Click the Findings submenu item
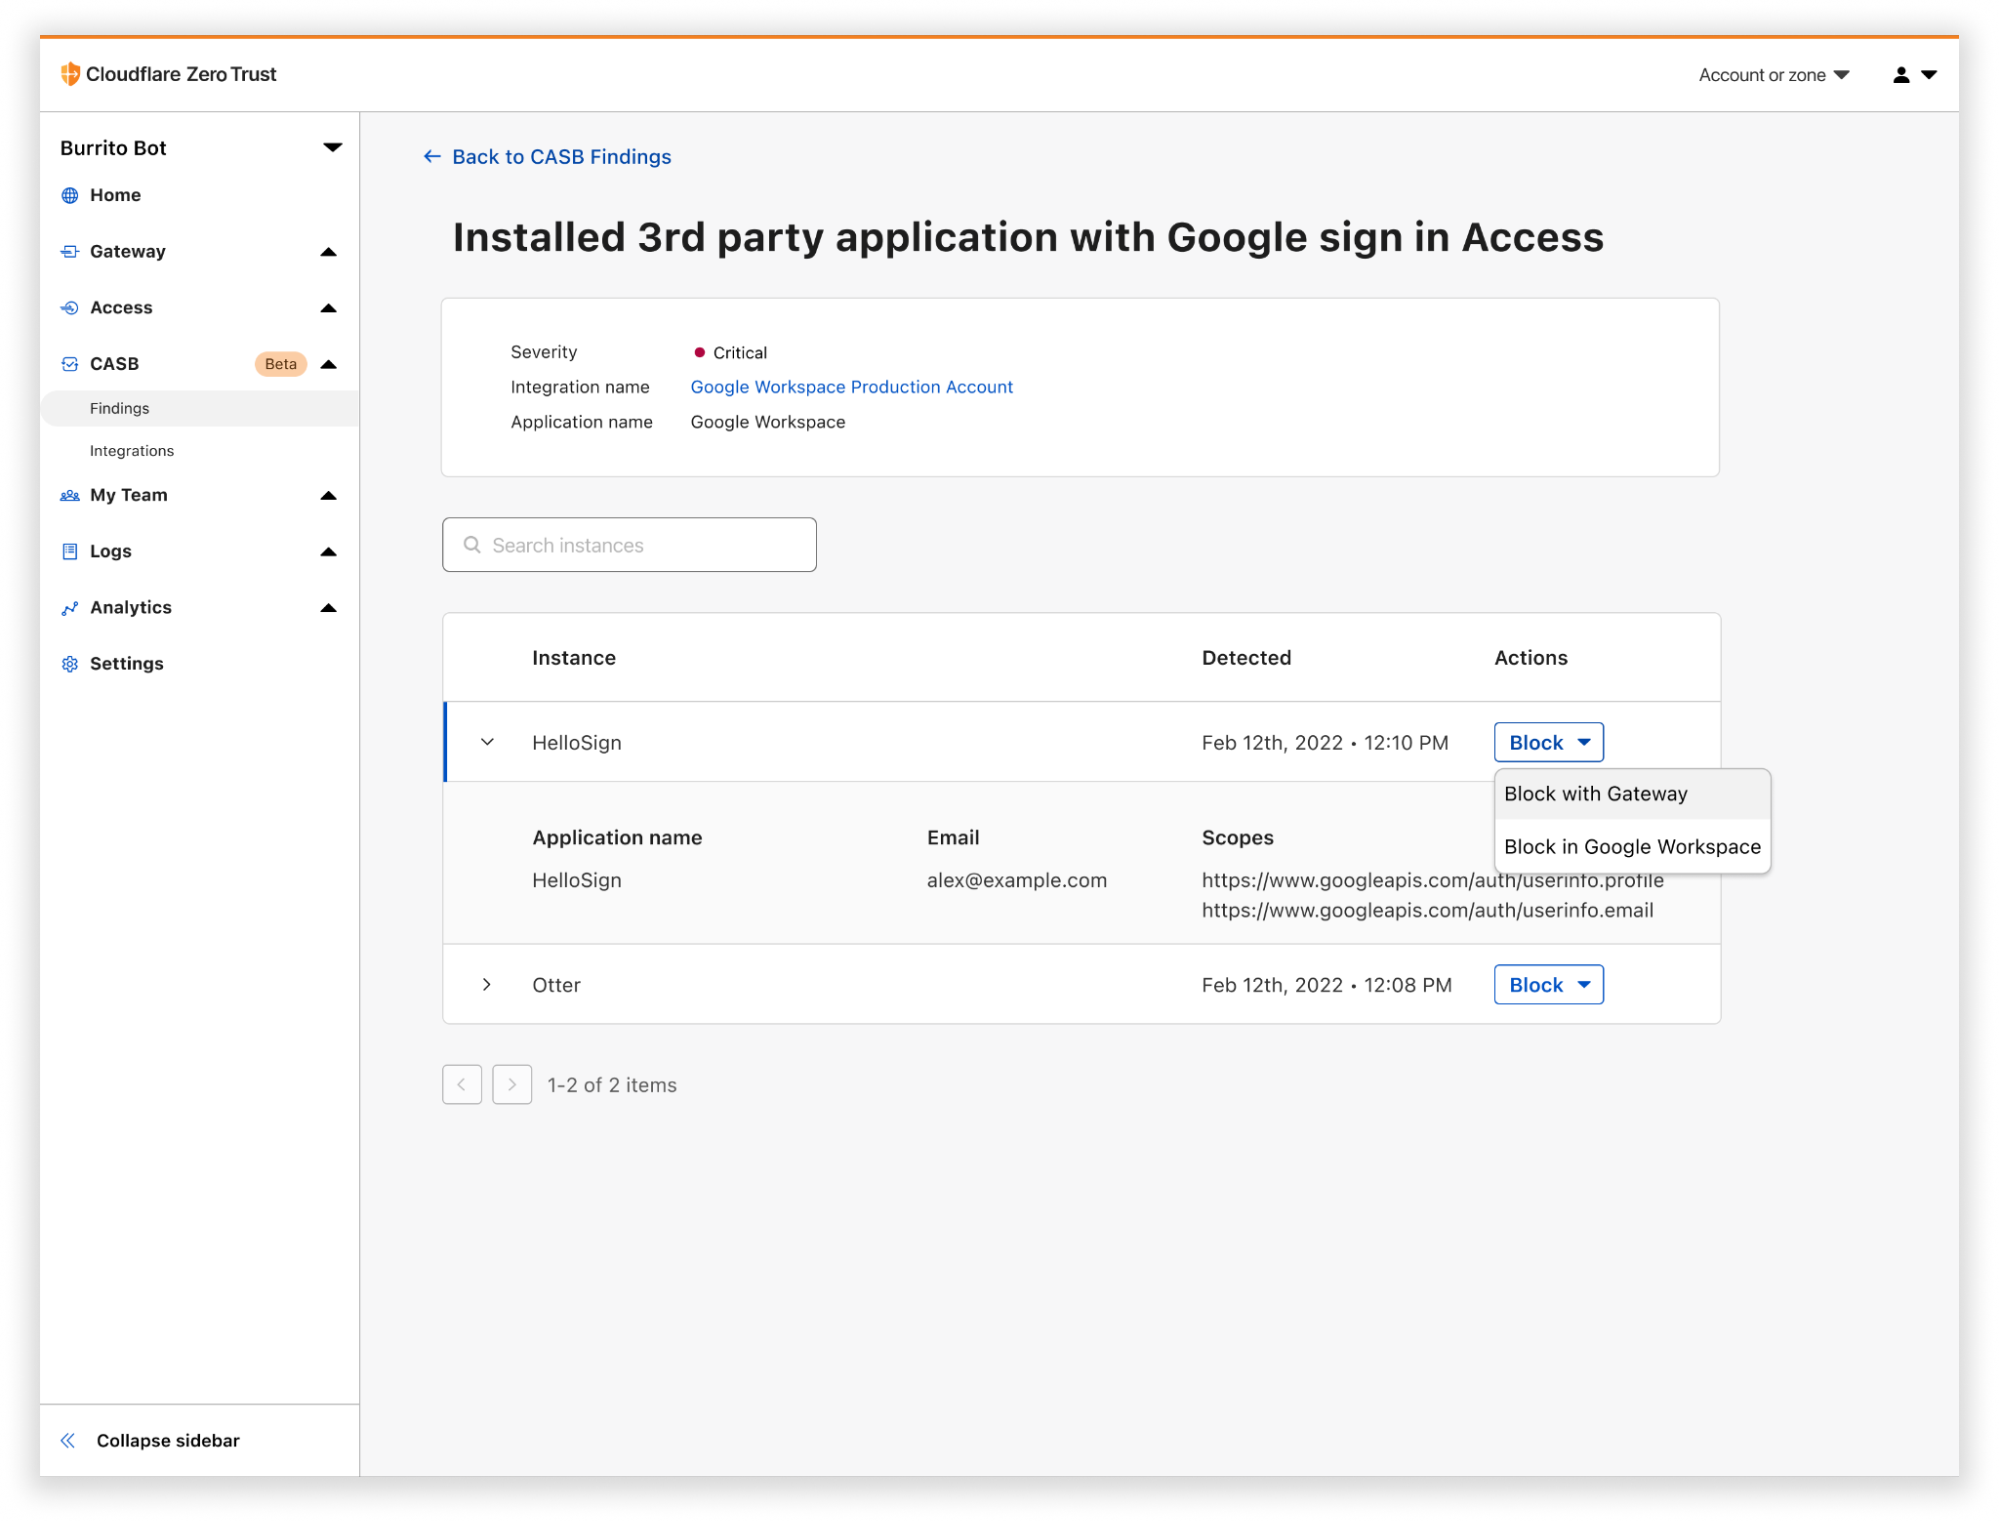This screenshot has width=1999, height=1522. pos(120,406)
